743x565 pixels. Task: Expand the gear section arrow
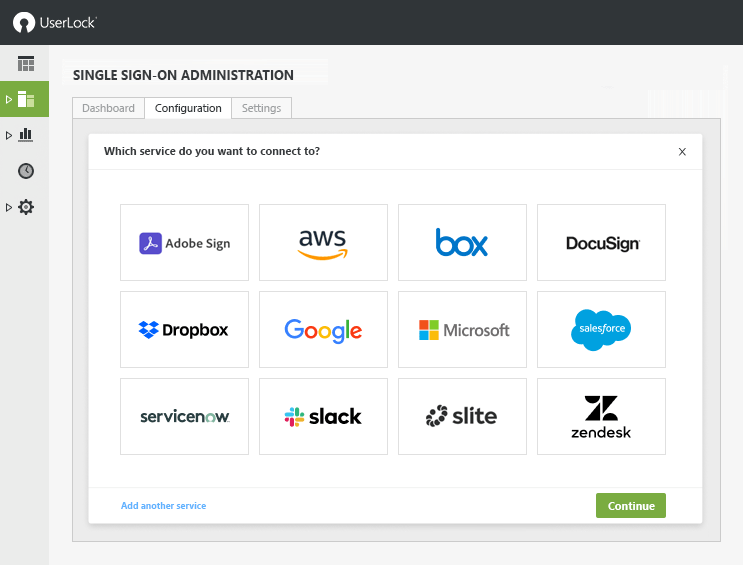click(9, 208)
